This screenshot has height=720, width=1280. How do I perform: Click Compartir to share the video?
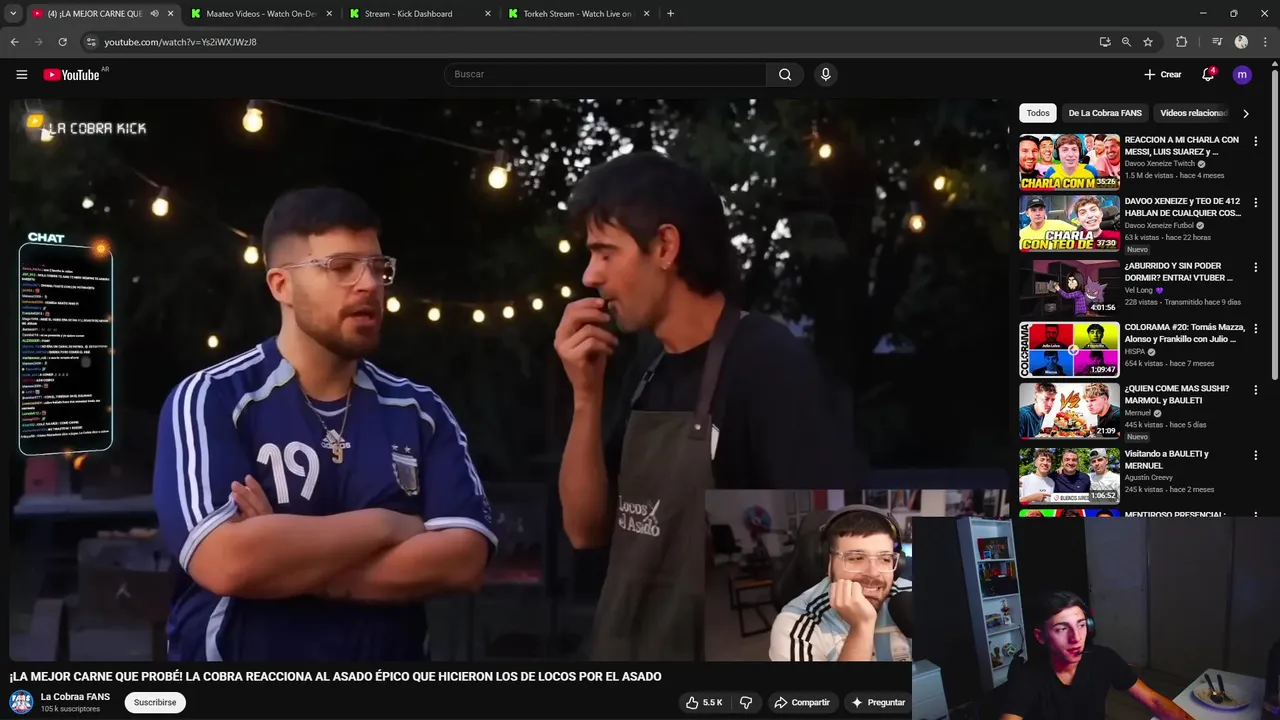tap(802, 702)
